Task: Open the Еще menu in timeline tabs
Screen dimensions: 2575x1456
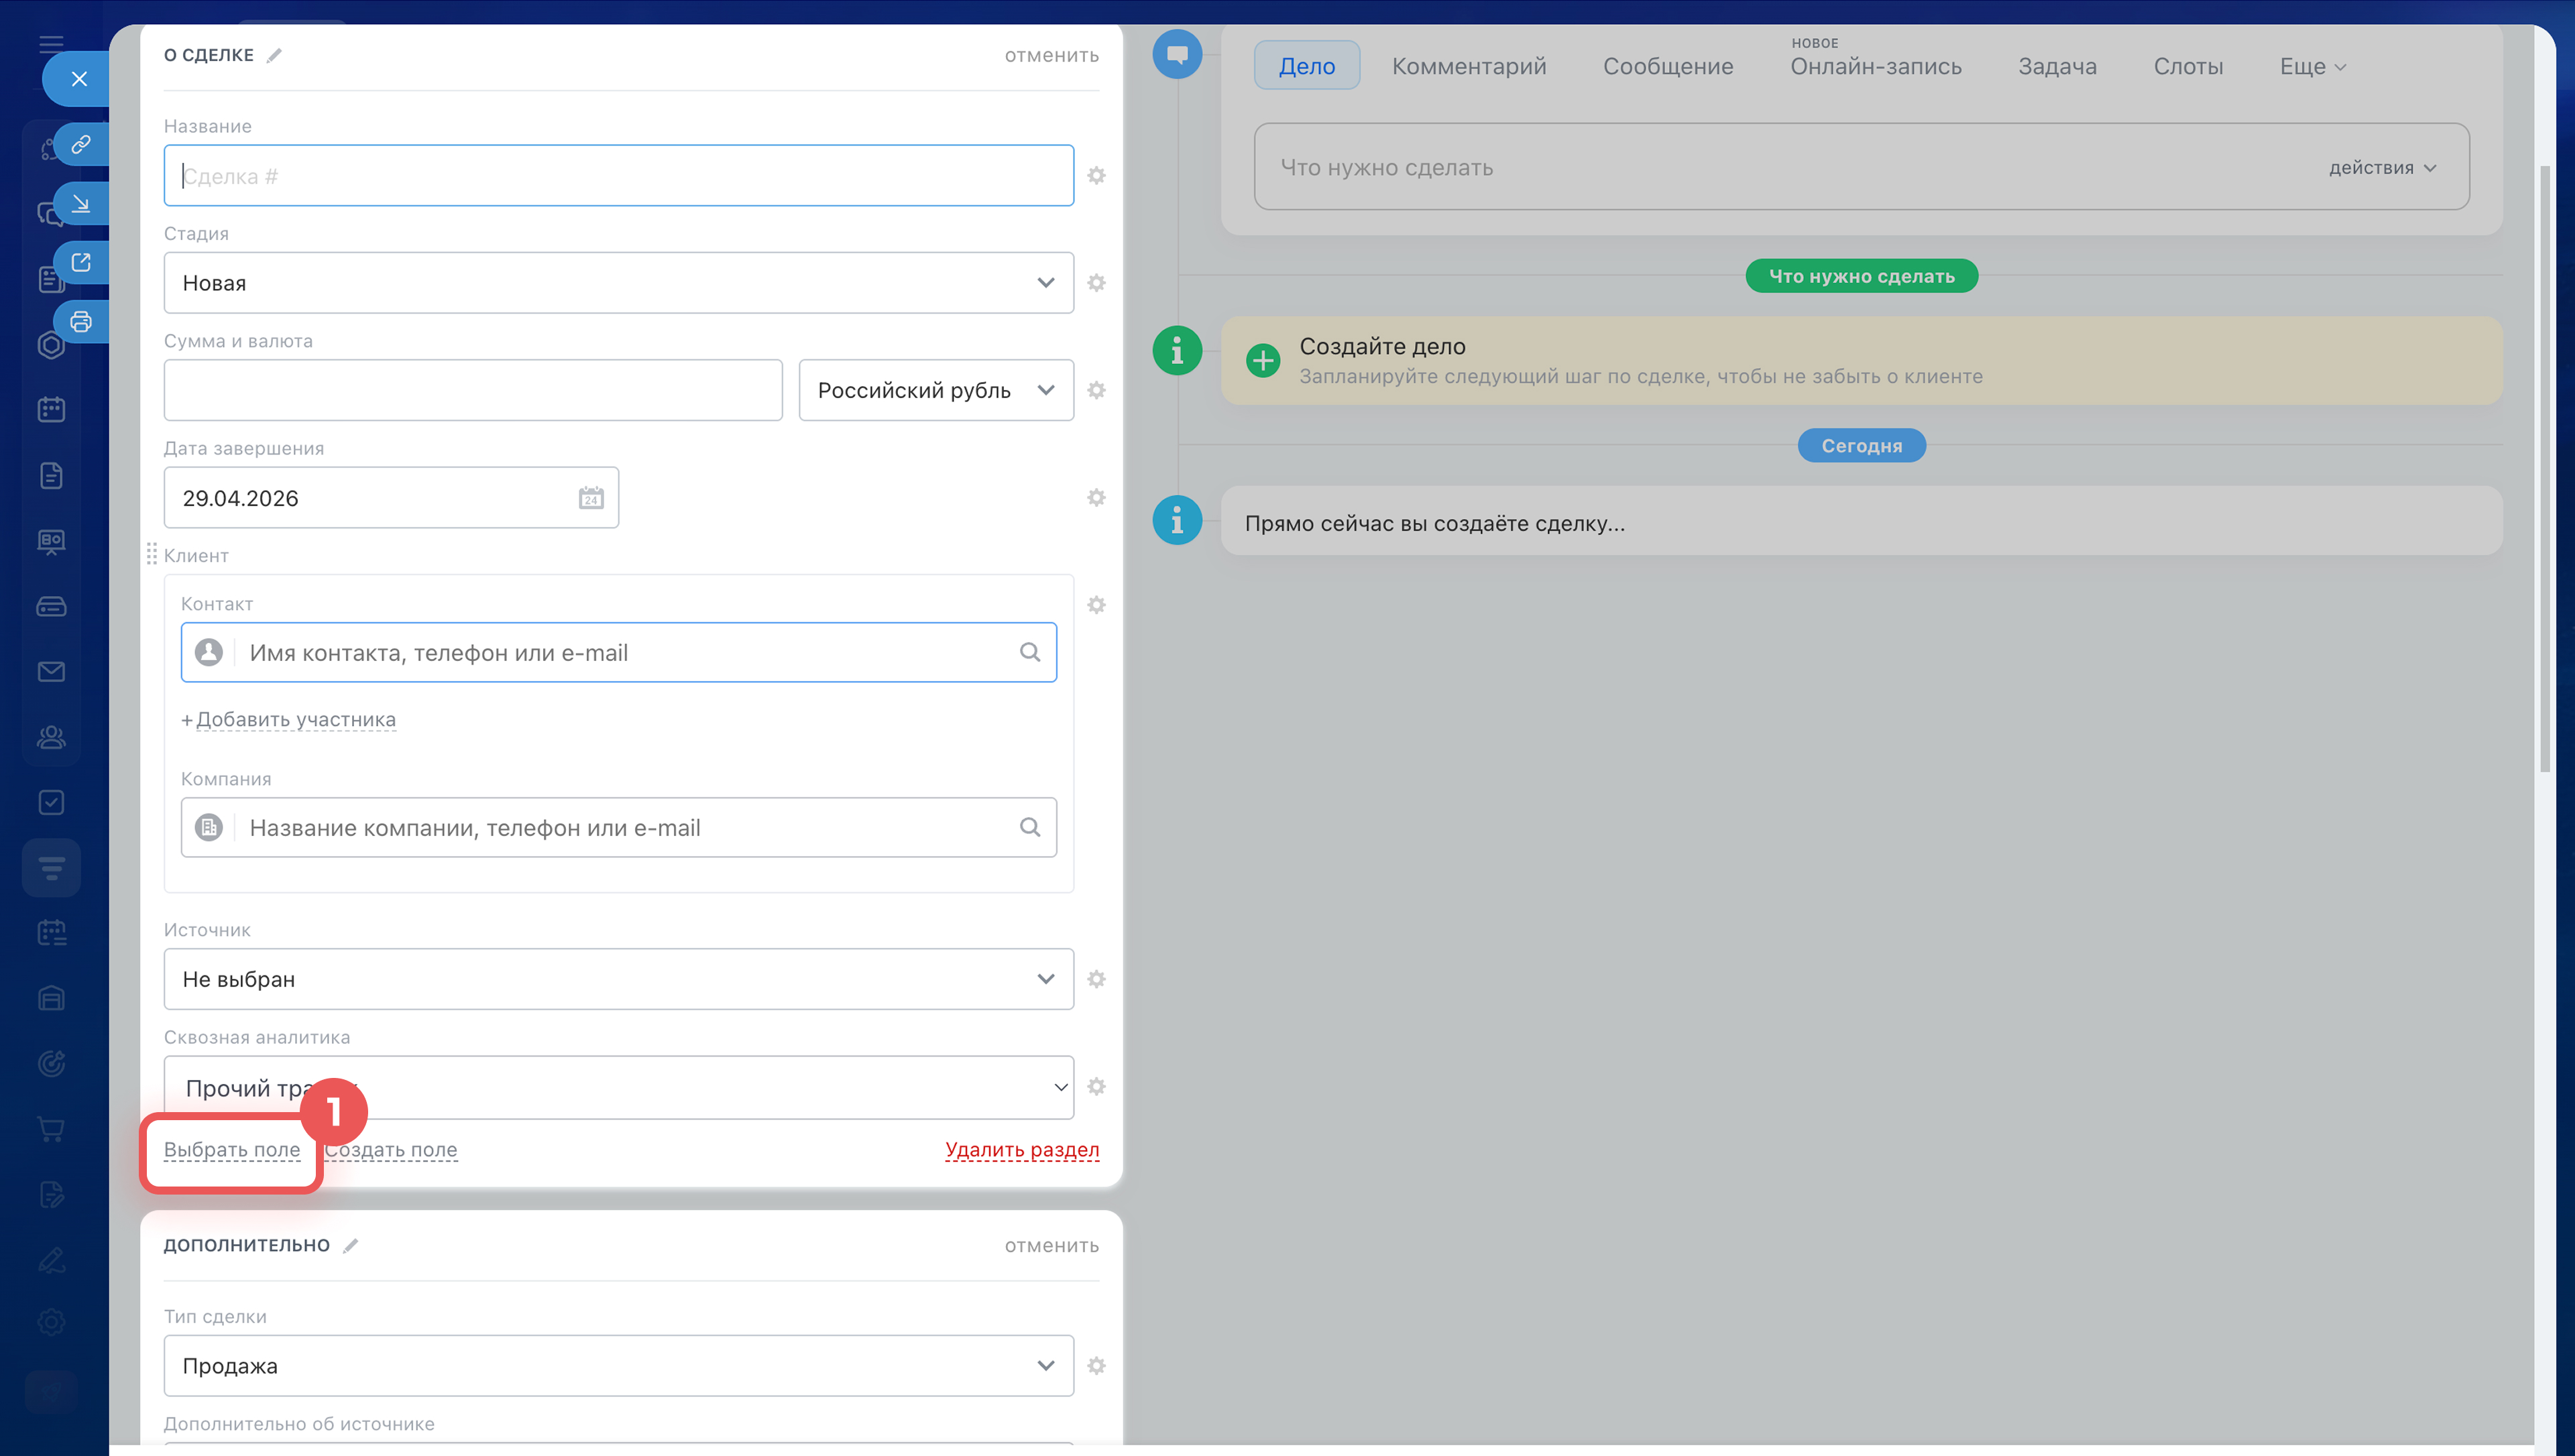Action: pos(2312,66)
